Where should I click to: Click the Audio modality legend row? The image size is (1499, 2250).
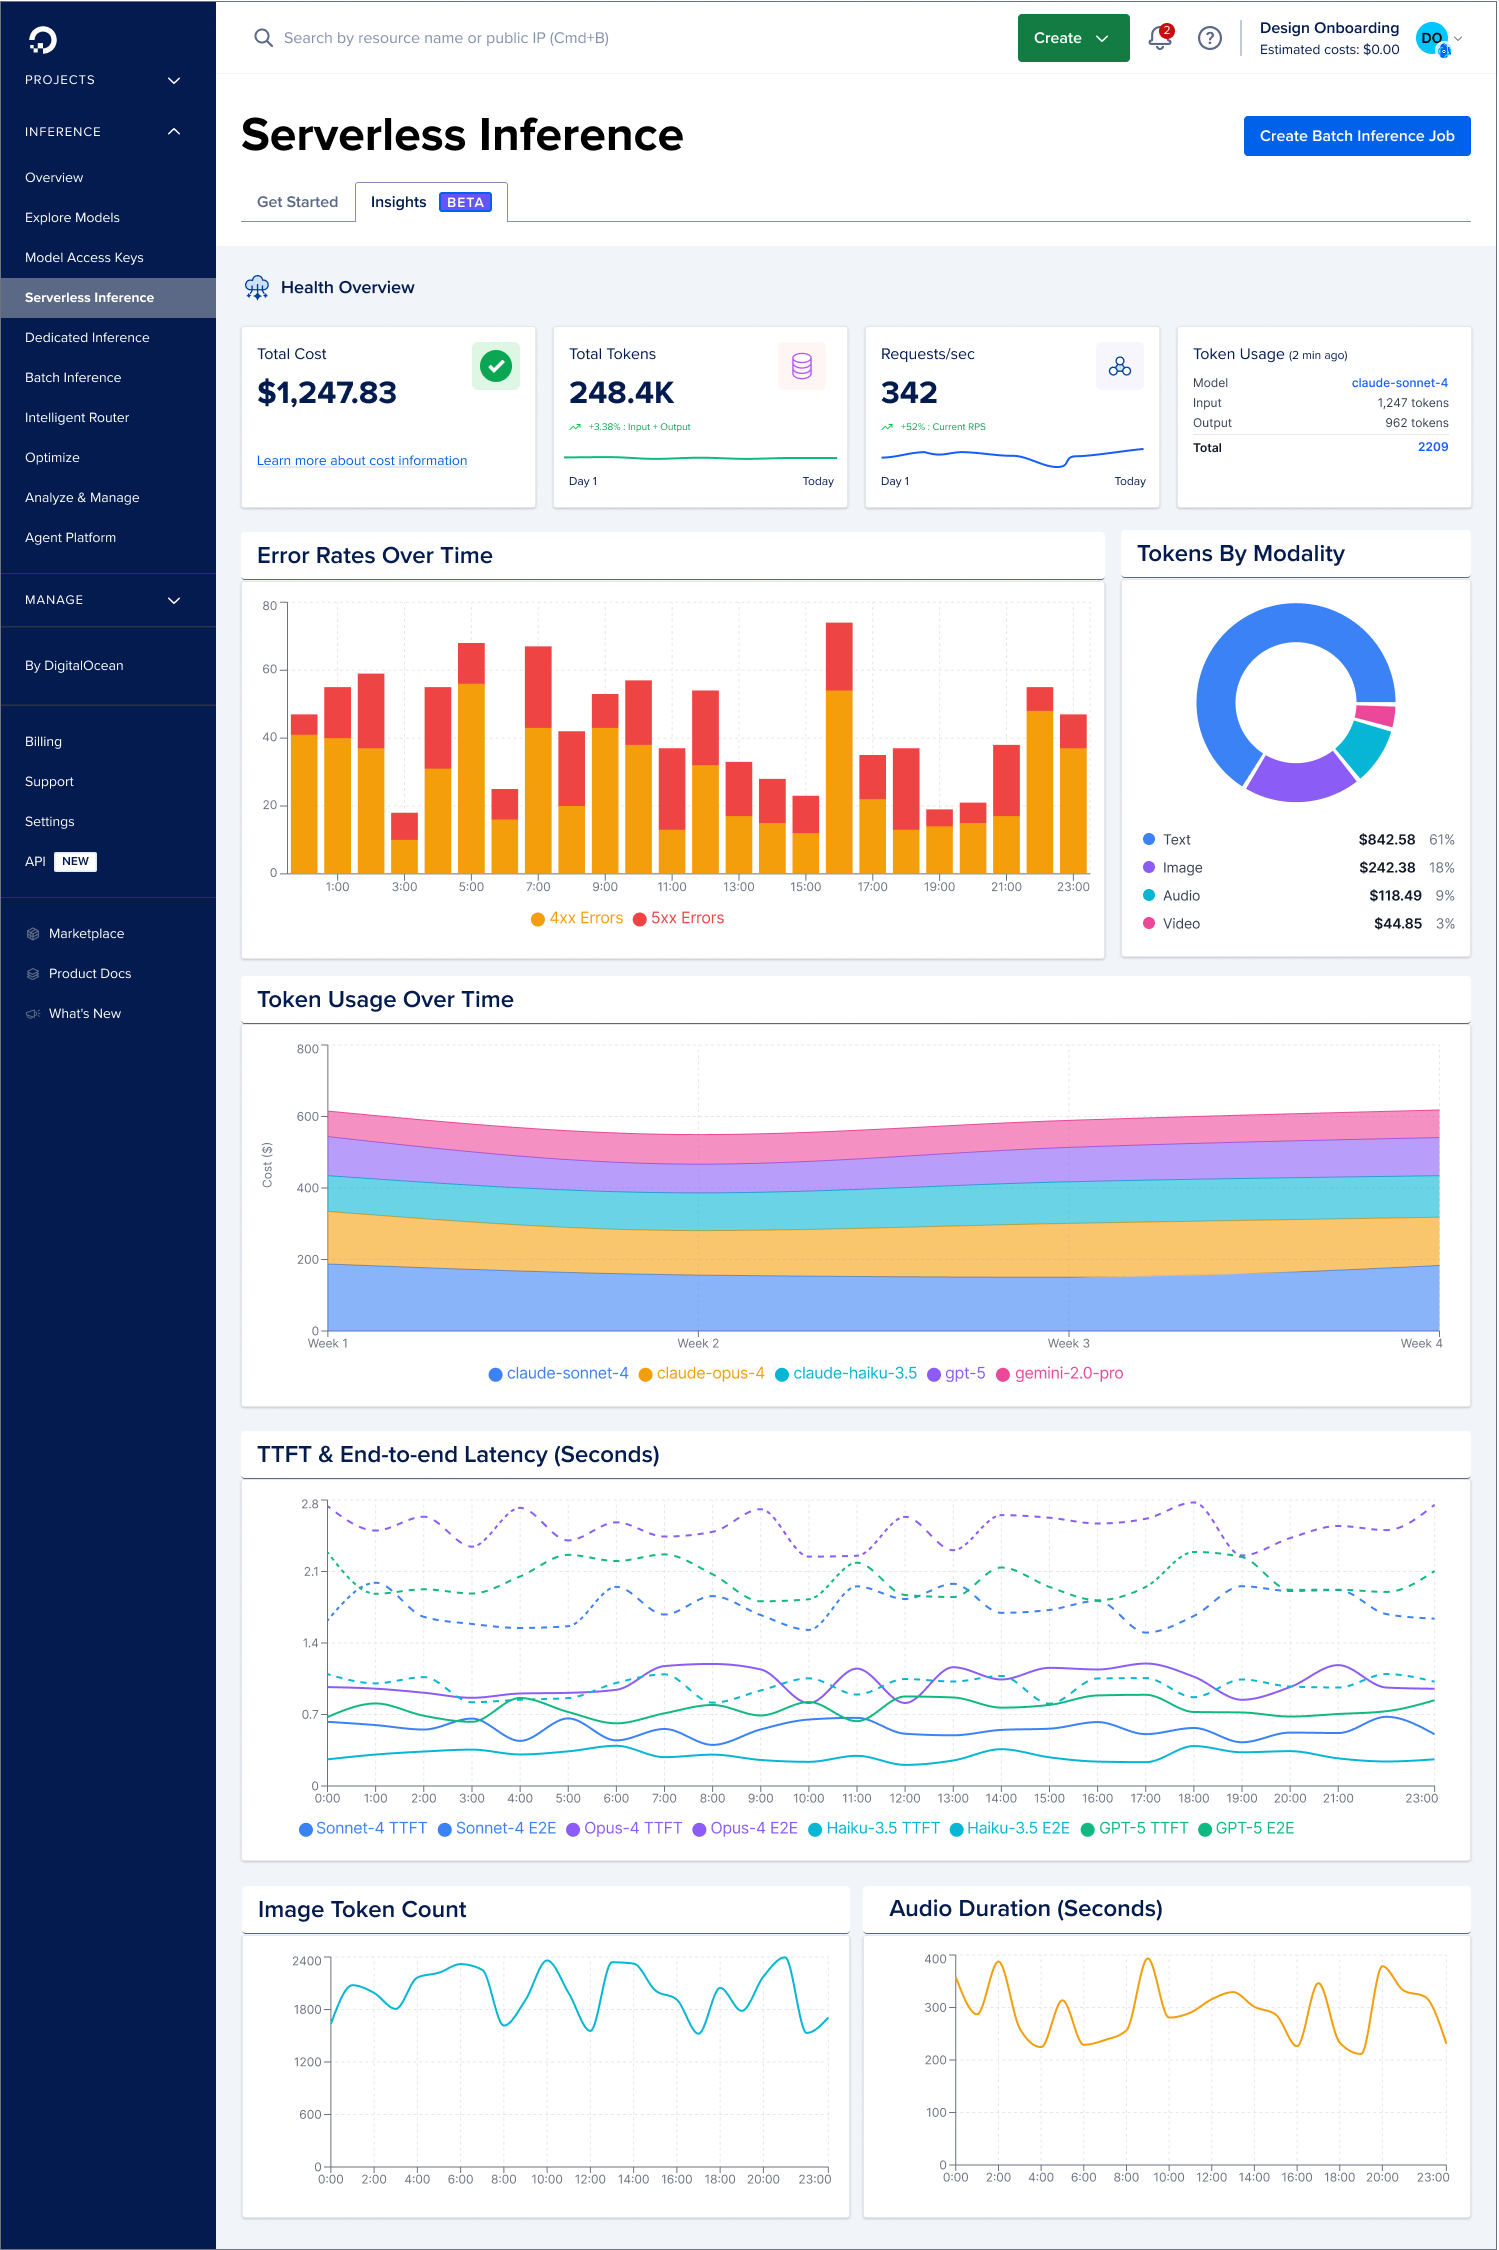point(1298,896)
